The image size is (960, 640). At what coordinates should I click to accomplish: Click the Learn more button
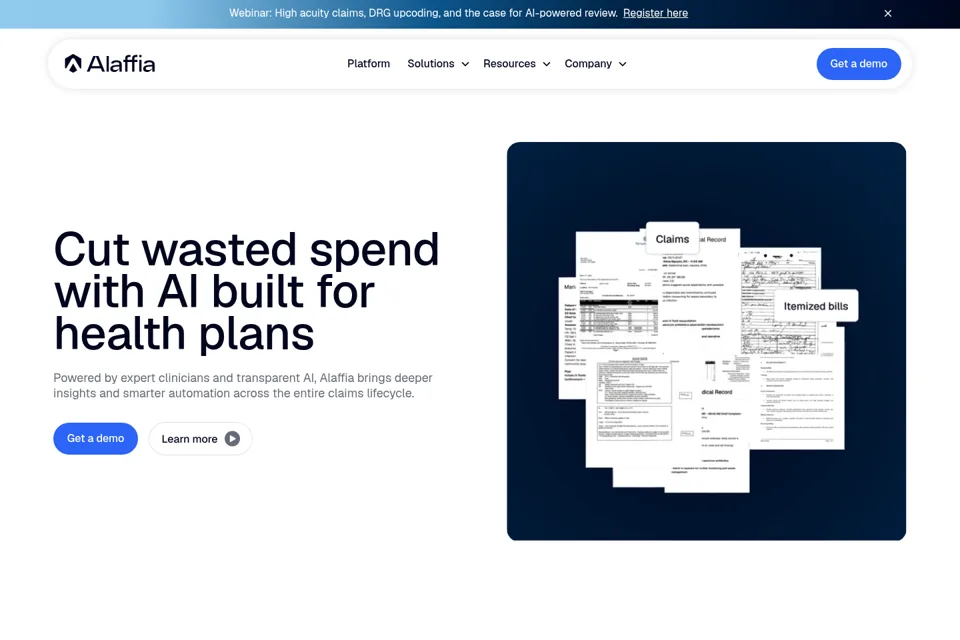(x=200, y=439)
